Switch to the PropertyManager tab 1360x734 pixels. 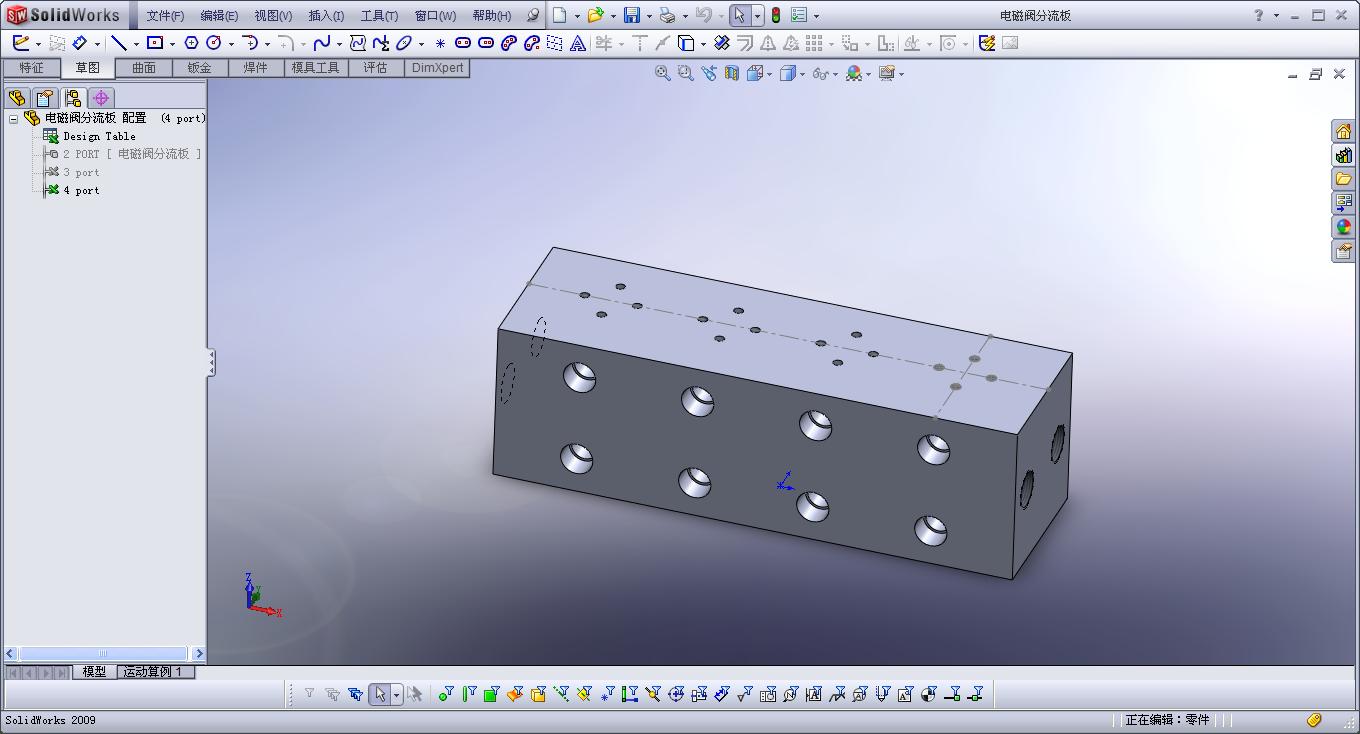pos(44,98)
